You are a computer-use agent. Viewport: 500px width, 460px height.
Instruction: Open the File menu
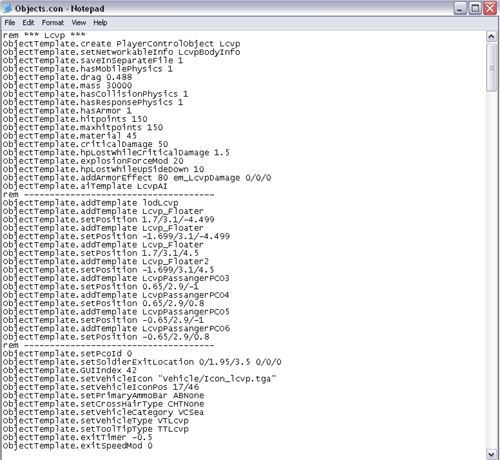coord(10,23)
